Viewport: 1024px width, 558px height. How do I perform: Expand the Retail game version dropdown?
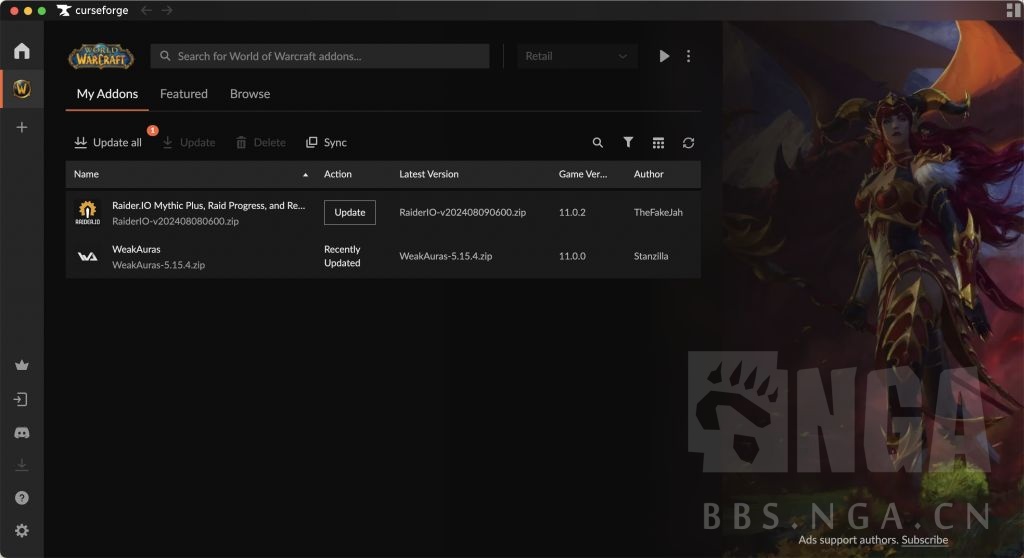577,56
